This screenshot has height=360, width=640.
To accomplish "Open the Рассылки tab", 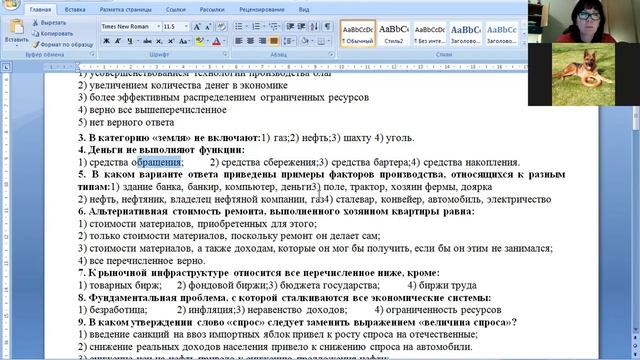I will tap(212, 9).
